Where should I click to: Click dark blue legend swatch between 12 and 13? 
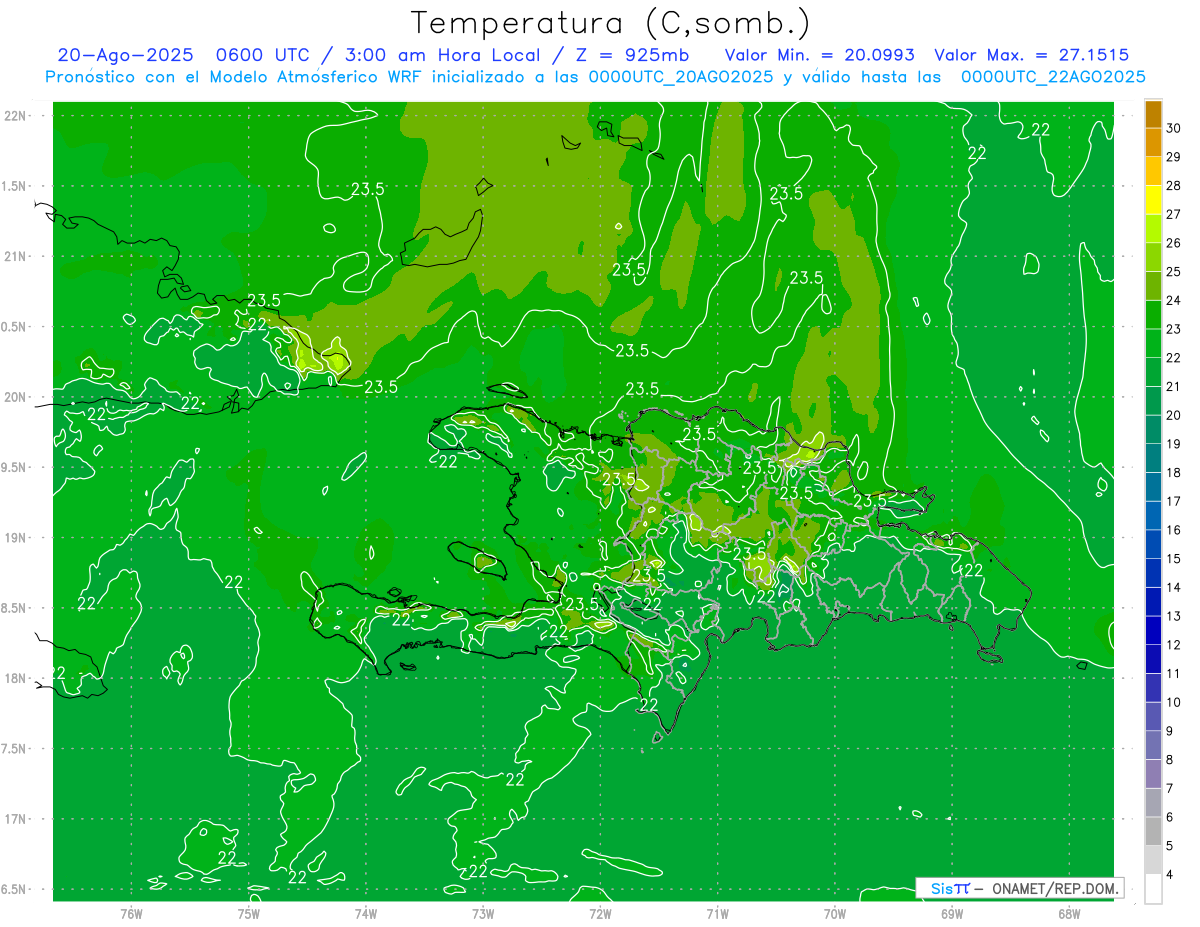click(x=1153, y=630)
